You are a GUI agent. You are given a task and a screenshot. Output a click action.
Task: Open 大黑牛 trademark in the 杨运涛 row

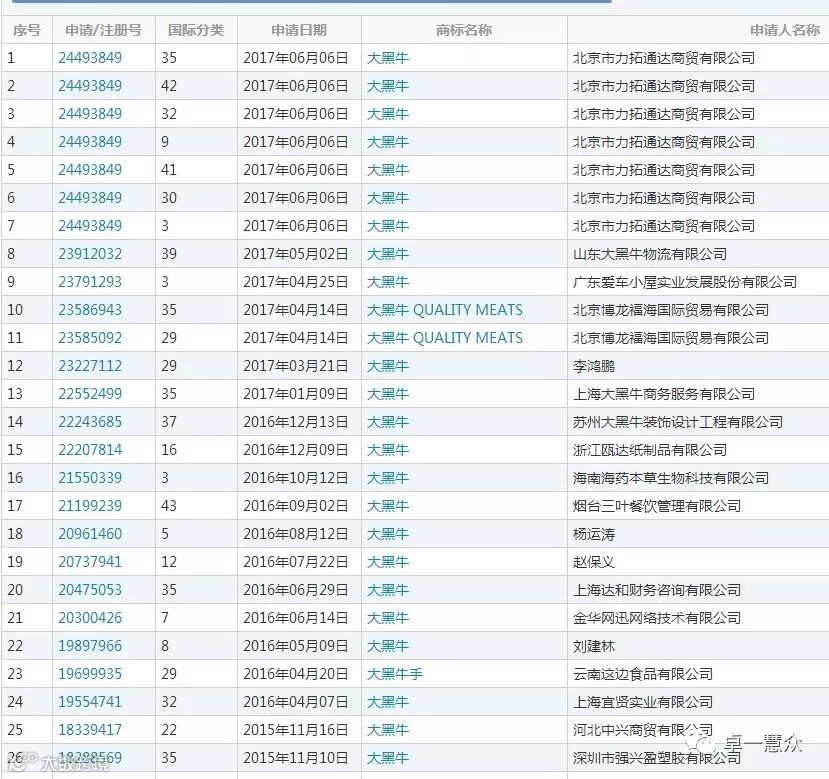pos(388,534)
